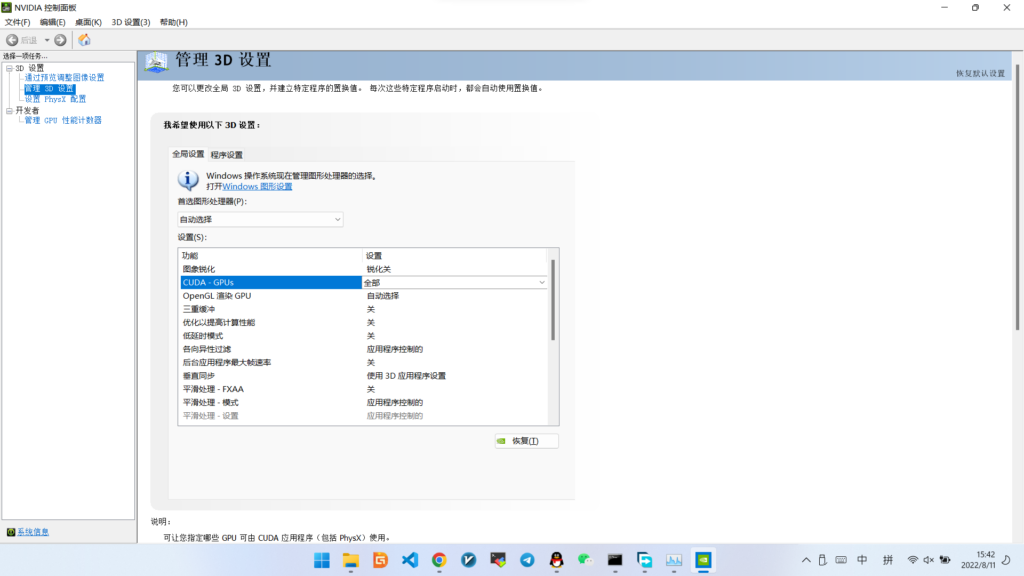Open the 首选图形处理器 dropdown

260,219
